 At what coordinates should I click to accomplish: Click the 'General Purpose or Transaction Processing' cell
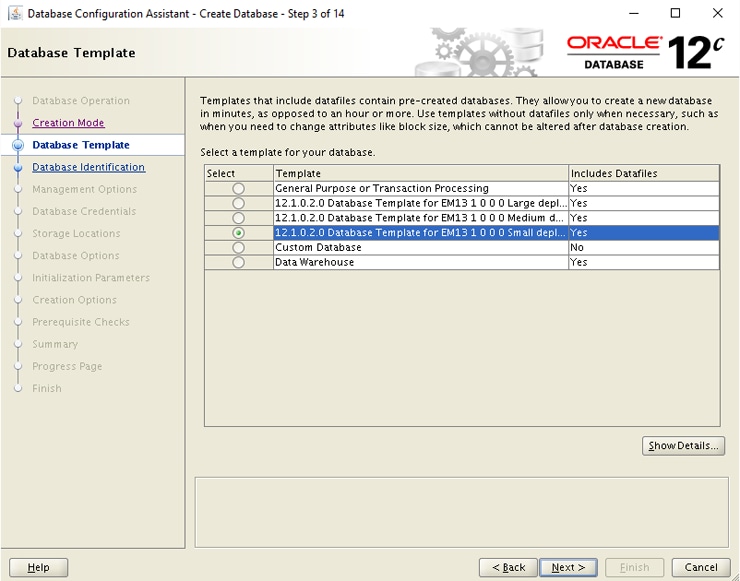point(420,188)
